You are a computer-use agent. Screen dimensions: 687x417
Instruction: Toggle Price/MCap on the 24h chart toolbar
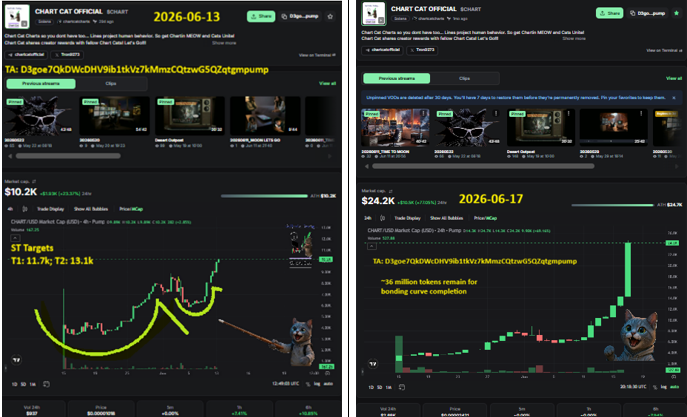[x=485, y=218]
